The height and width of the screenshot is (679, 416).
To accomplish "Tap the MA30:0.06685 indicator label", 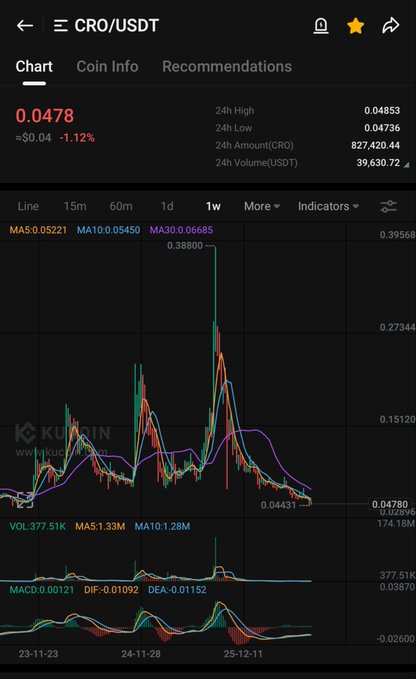I will click(x=181, y=230).
